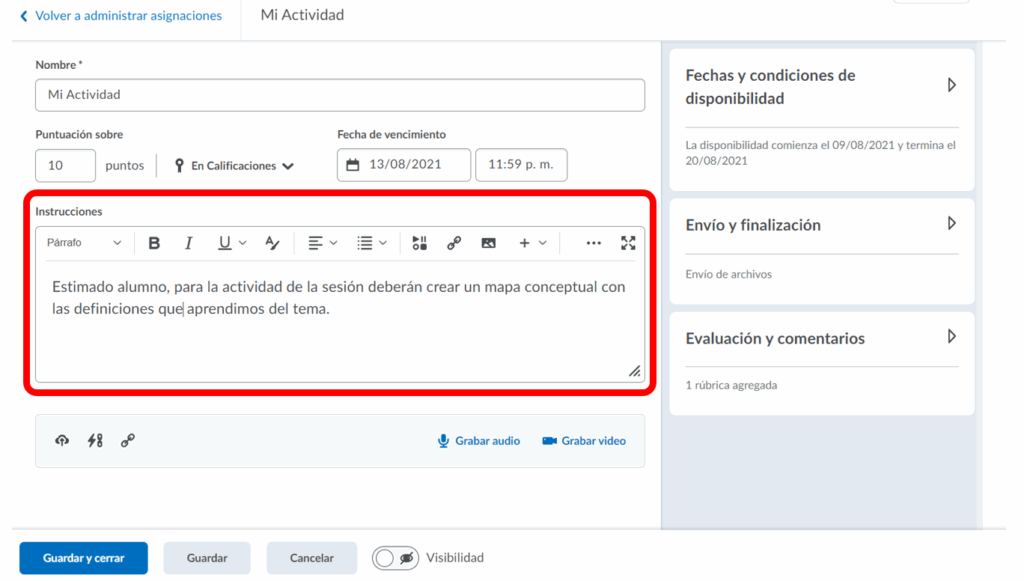
Task: Click the upload file cloud icon
Action: (x=62, y=440)
